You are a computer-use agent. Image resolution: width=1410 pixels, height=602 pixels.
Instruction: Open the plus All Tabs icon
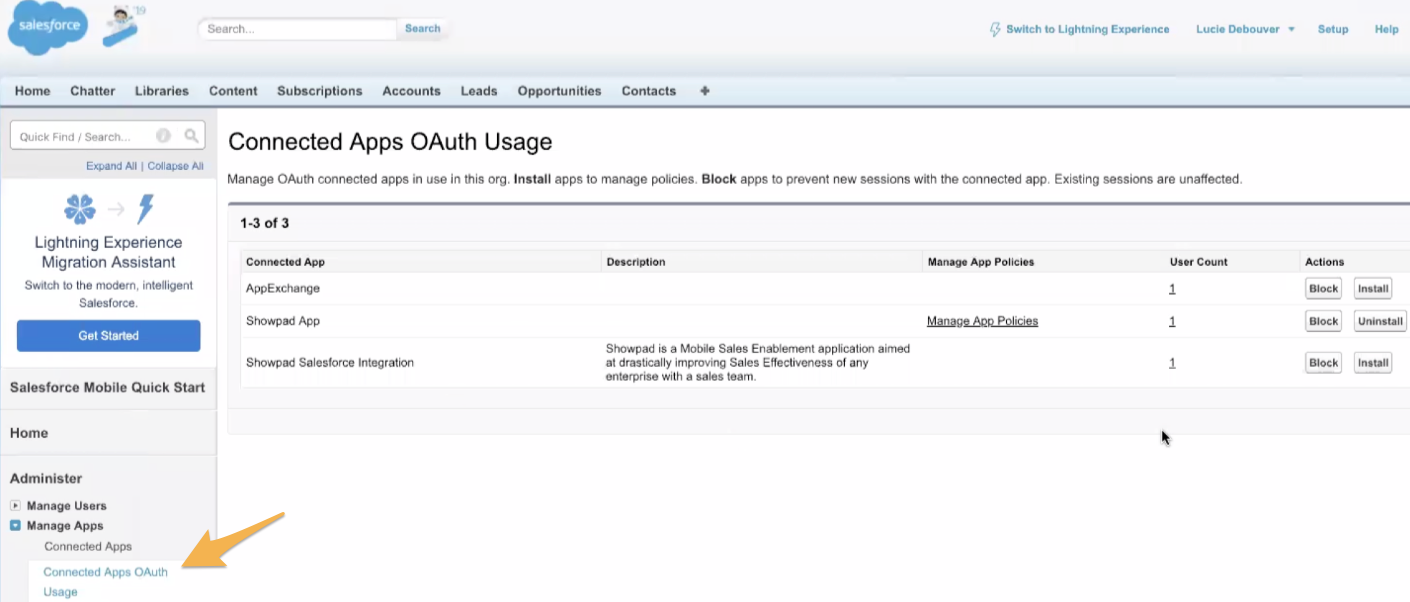705,91
